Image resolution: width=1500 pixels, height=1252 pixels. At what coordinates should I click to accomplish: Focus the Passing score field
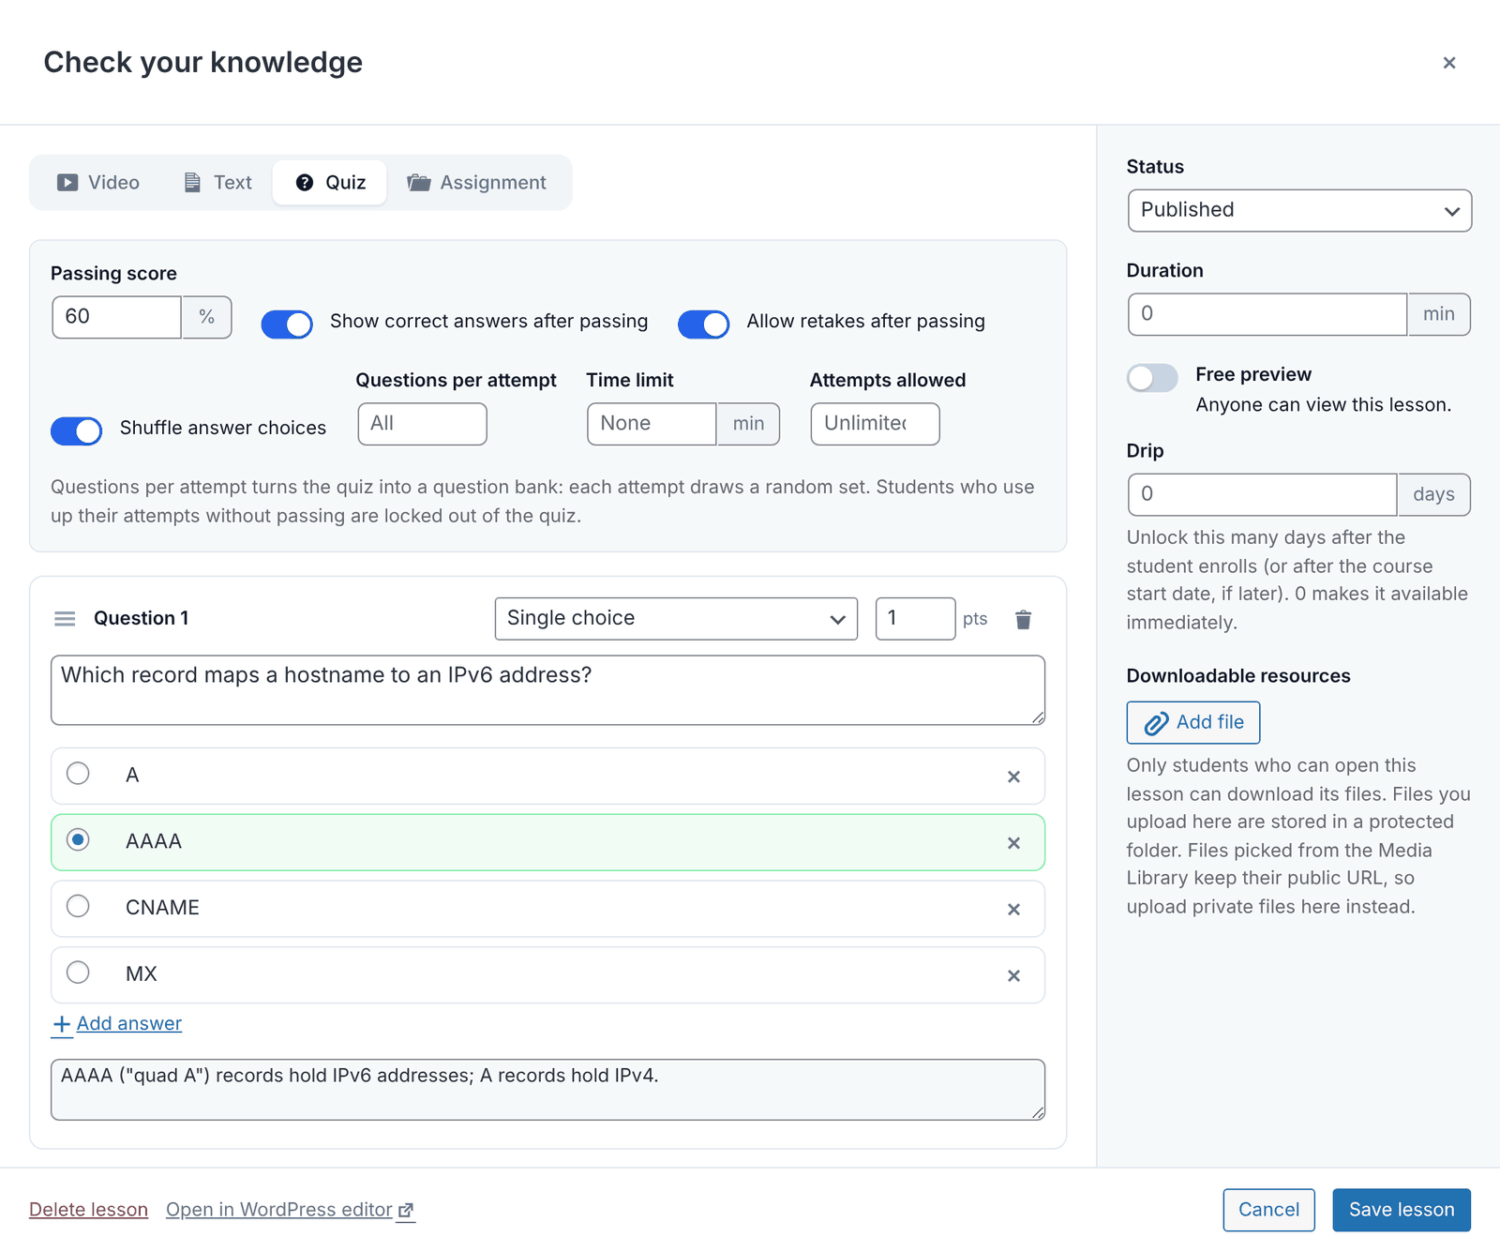coord(117,317)
